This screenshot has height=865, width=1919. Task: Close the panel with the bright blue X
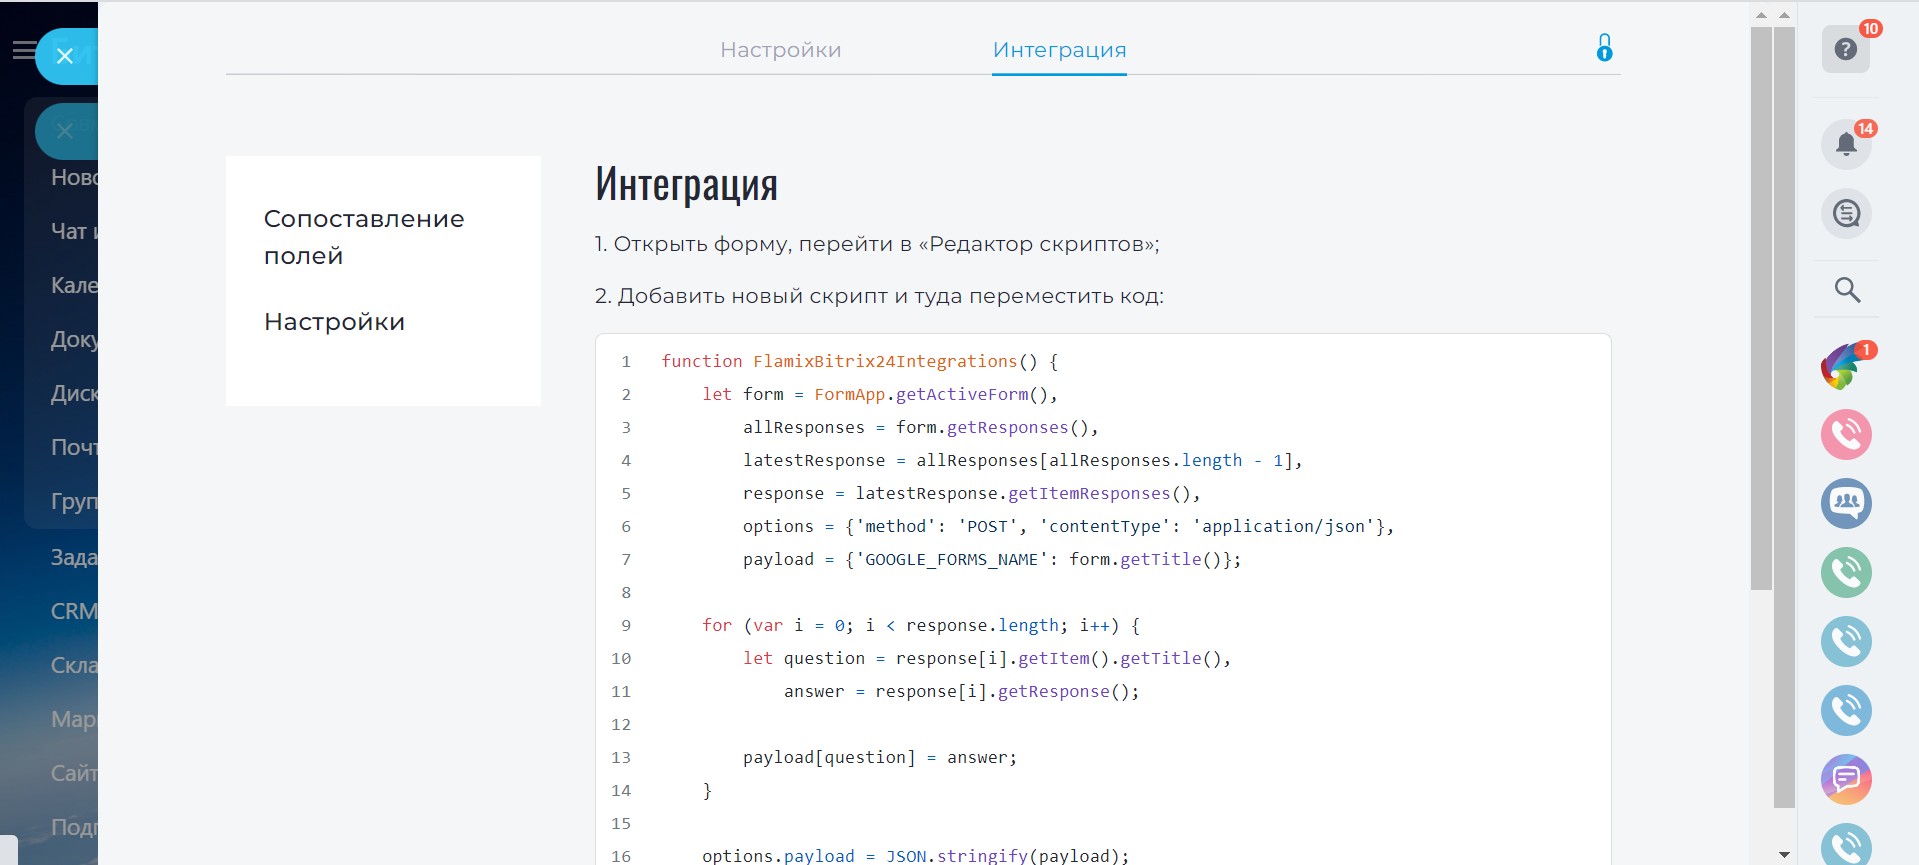65,56
